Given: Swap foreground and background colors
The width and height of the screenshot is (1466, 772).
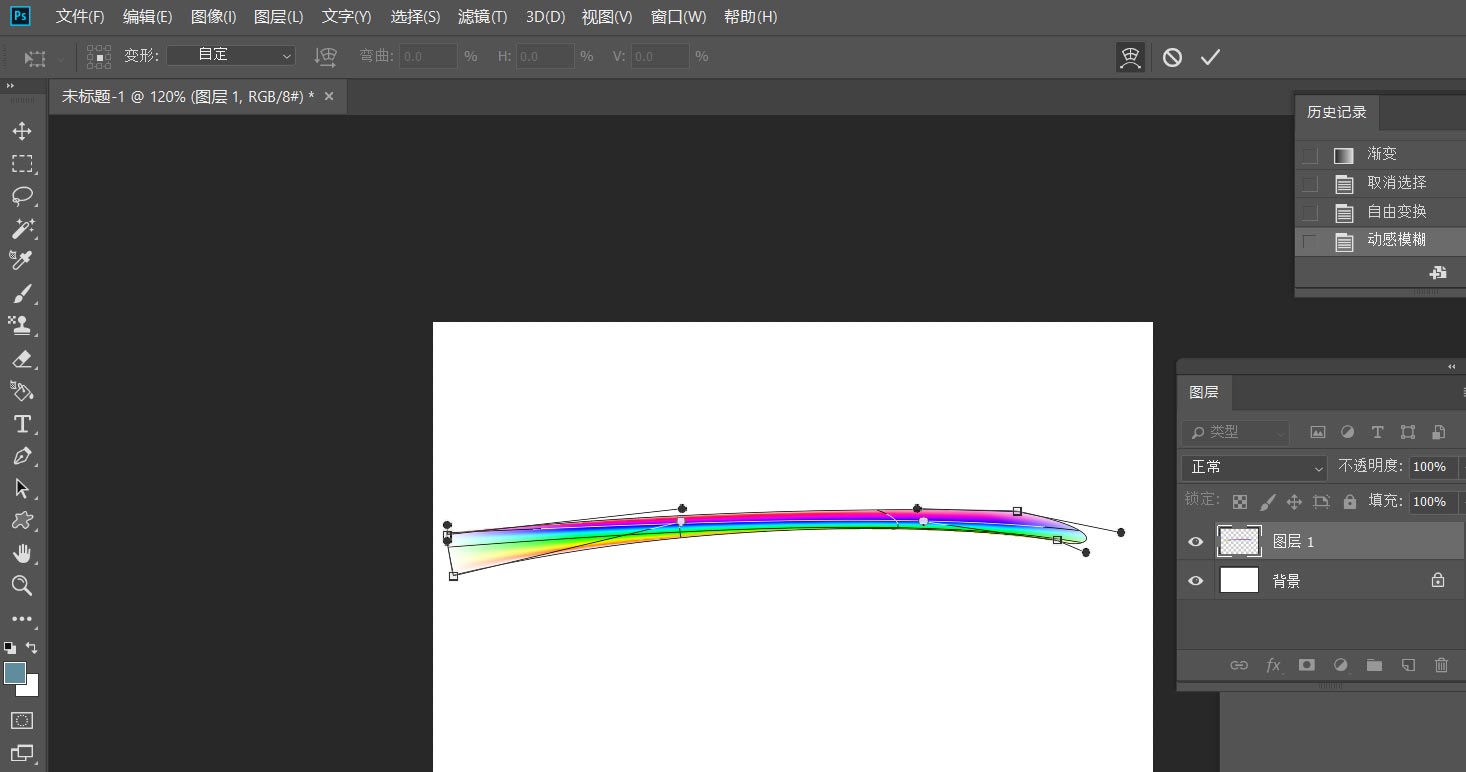Looking at the screenshot, I should point(32,648).
